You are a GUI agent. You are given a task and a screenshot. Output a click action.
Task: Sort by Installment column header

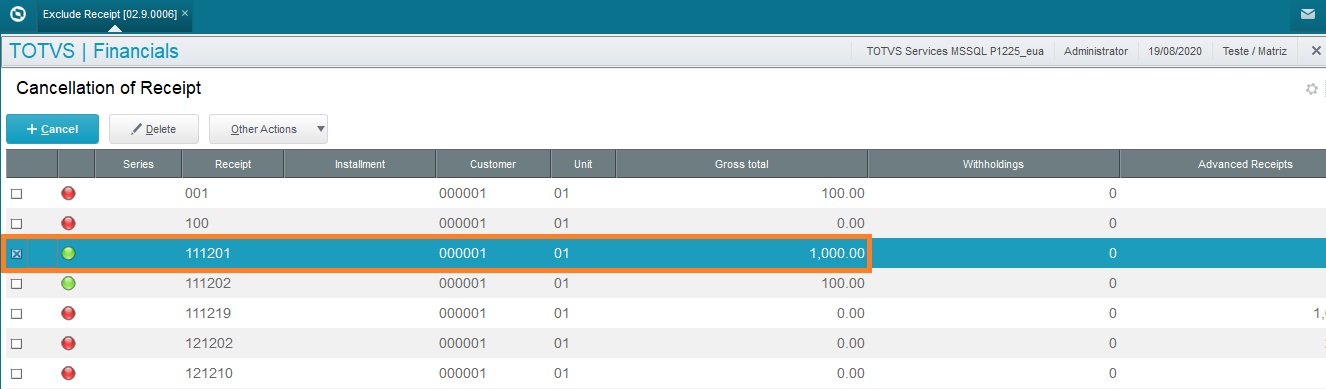360,164
